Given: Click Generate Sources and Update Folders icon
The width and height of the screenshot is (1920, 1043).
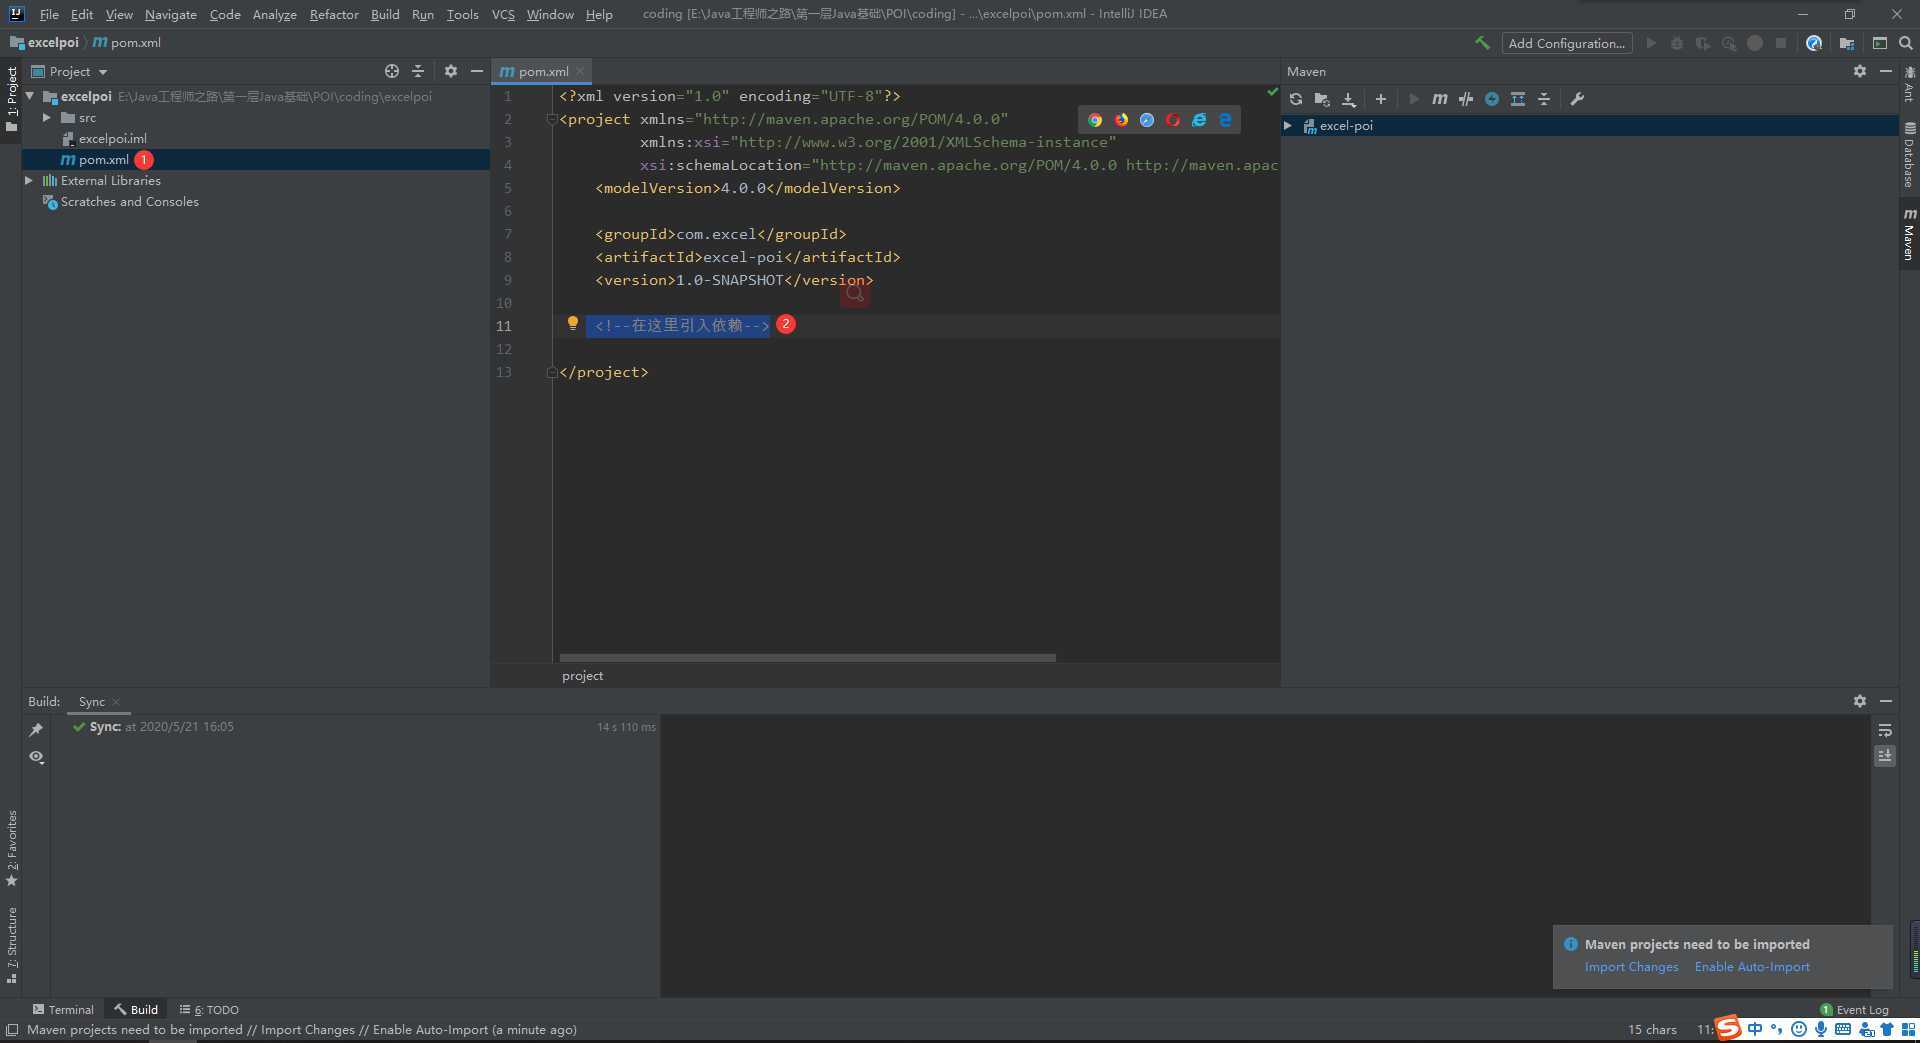Looking at the screenshot, I should click(x=1322, y=99).
